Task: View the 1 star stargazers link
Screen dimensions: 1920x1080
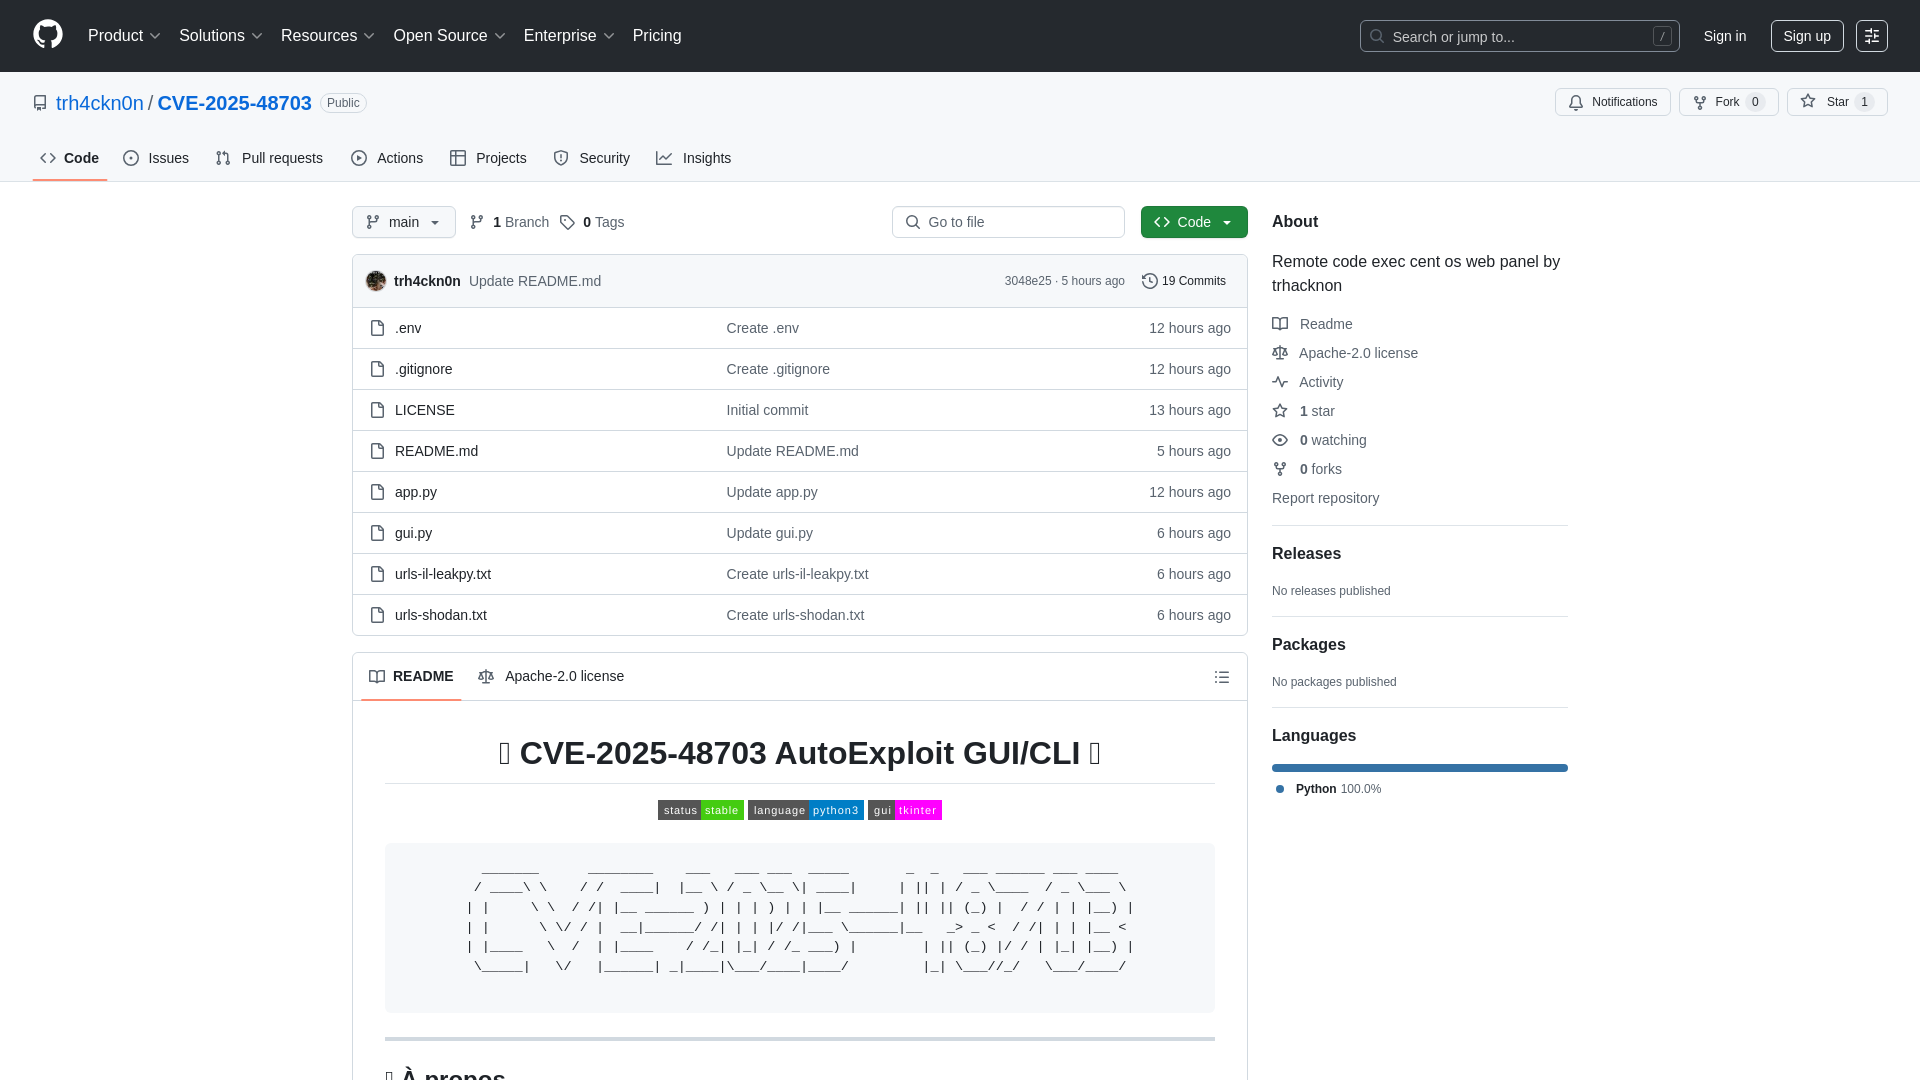Action: pos(1304,411)
